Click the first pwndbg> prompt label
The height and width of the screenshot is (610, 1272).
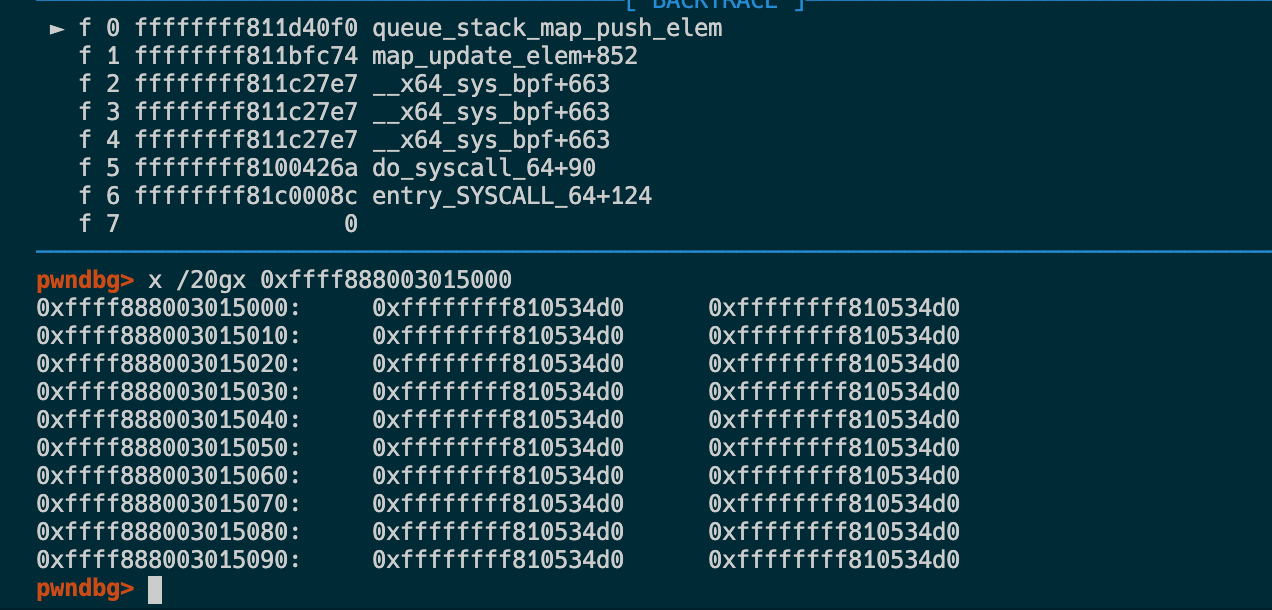(85, 280)
